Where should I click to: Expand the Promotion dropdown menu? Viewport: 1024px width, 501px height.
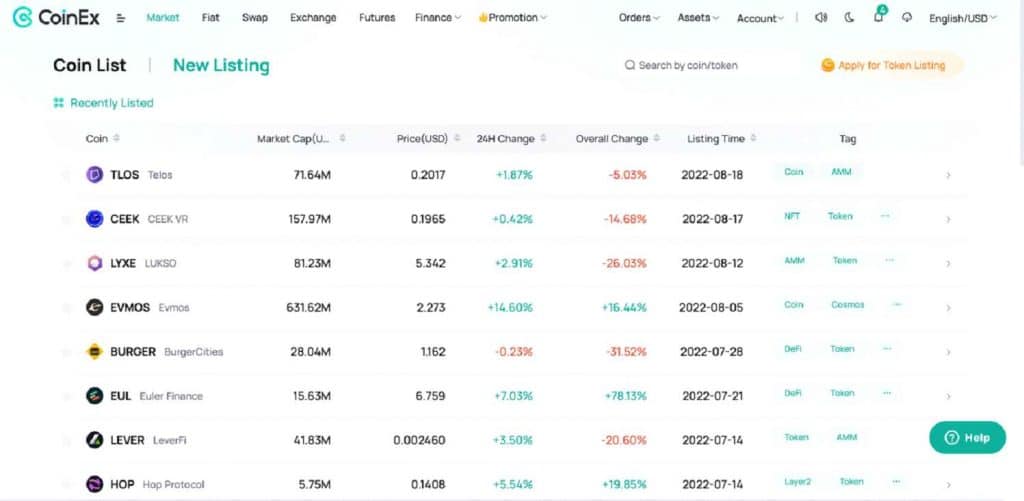(513, 18)
